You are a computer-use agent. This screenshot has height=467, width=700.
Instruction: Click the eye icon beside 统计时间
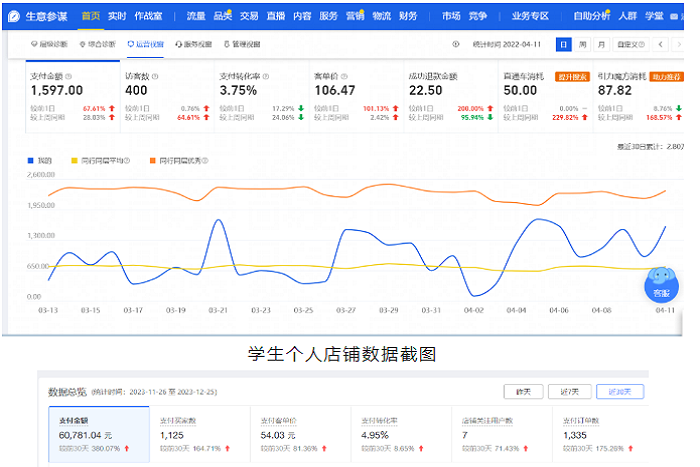tap(456, 44)
